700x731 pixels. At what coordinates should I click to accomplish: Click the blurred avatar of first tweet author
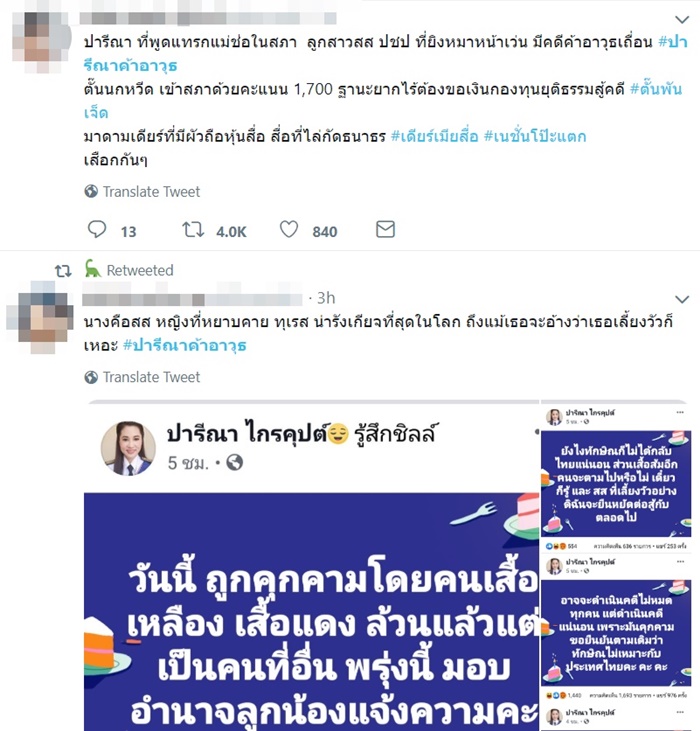coord(41,42)
